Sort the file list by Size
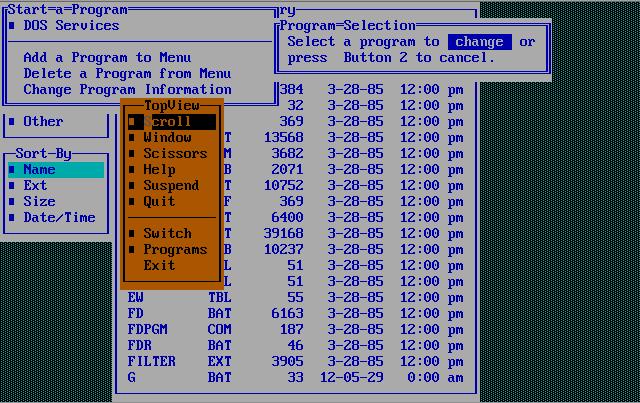Image resolution: width=640 pixels, height=403 pixels. (40, 202)
